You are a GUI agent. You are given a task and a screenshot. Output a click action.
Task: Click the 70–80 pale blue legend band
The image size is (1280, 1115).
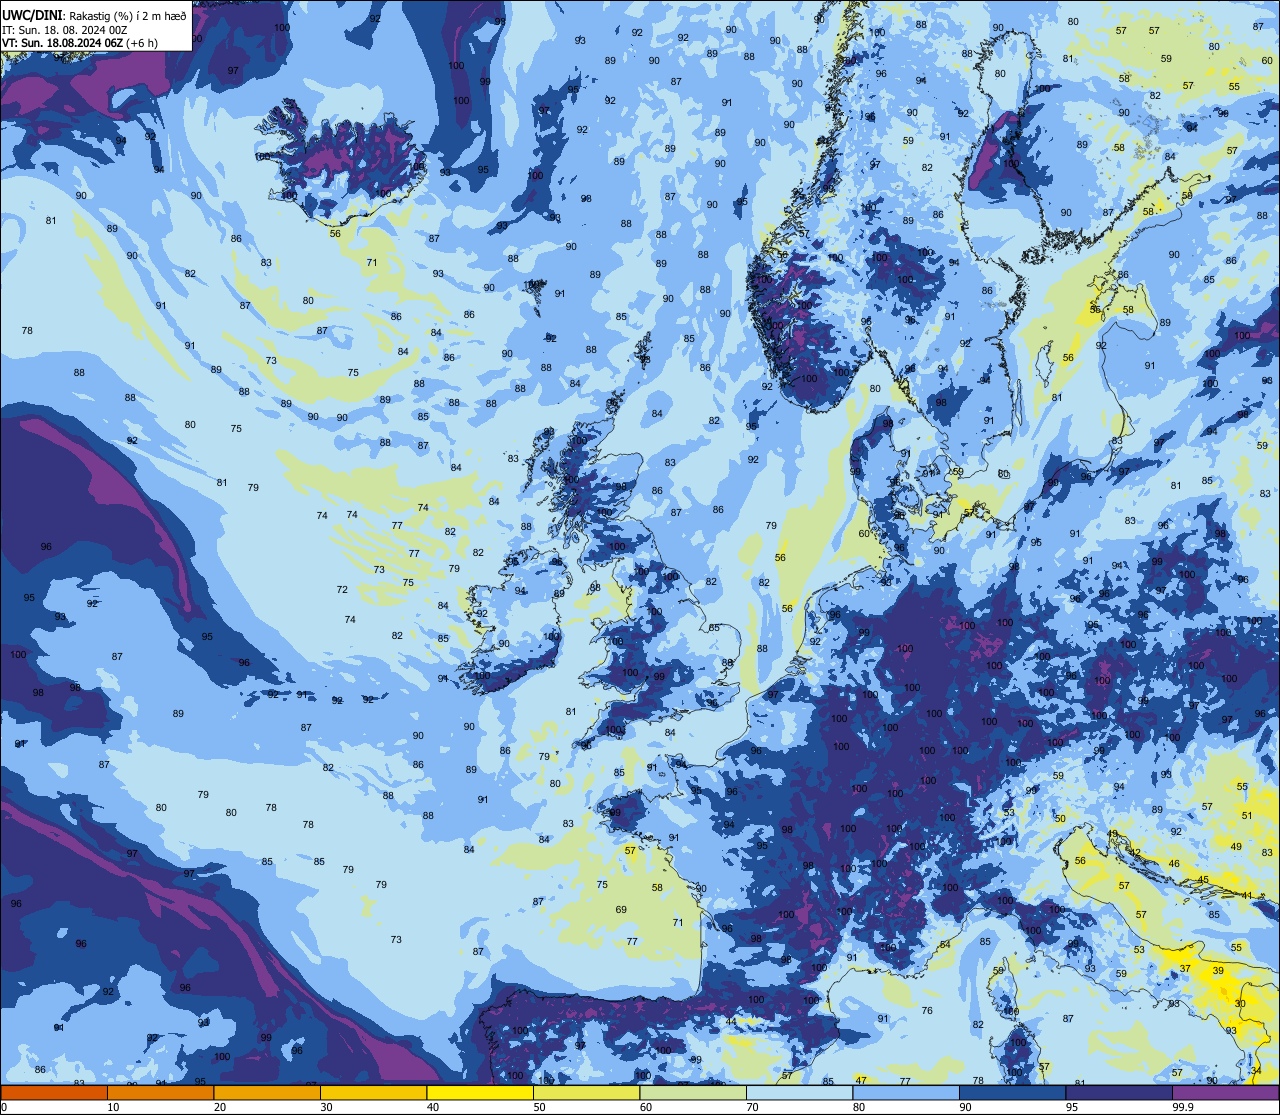(799, 1092)
